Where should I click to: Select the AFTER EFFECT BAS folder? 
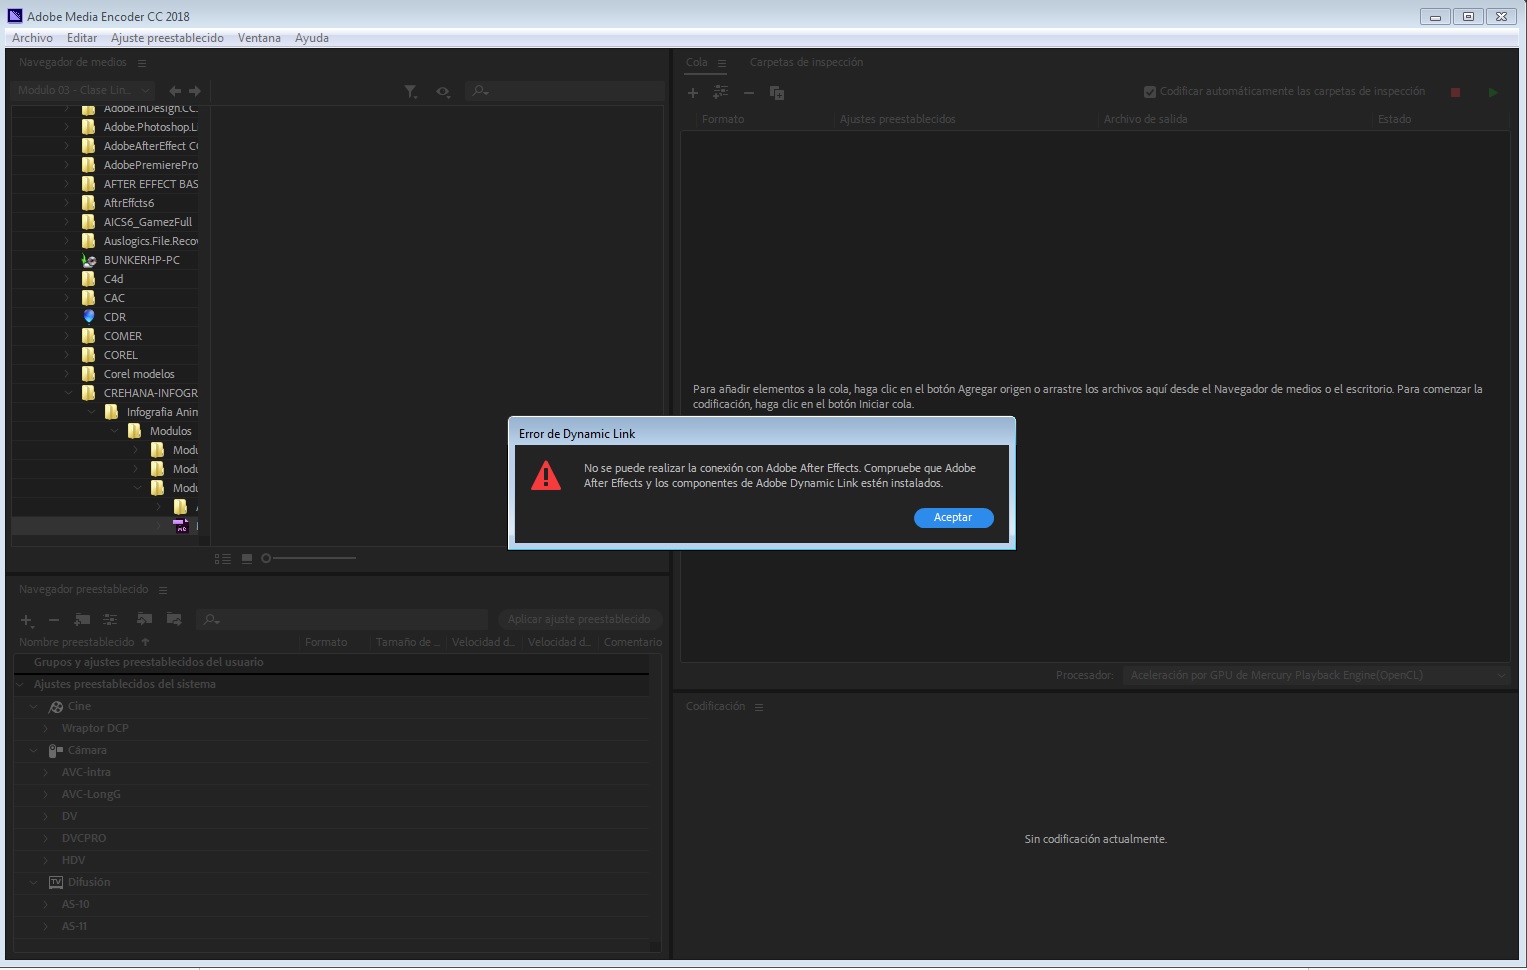tap(150, 184)
